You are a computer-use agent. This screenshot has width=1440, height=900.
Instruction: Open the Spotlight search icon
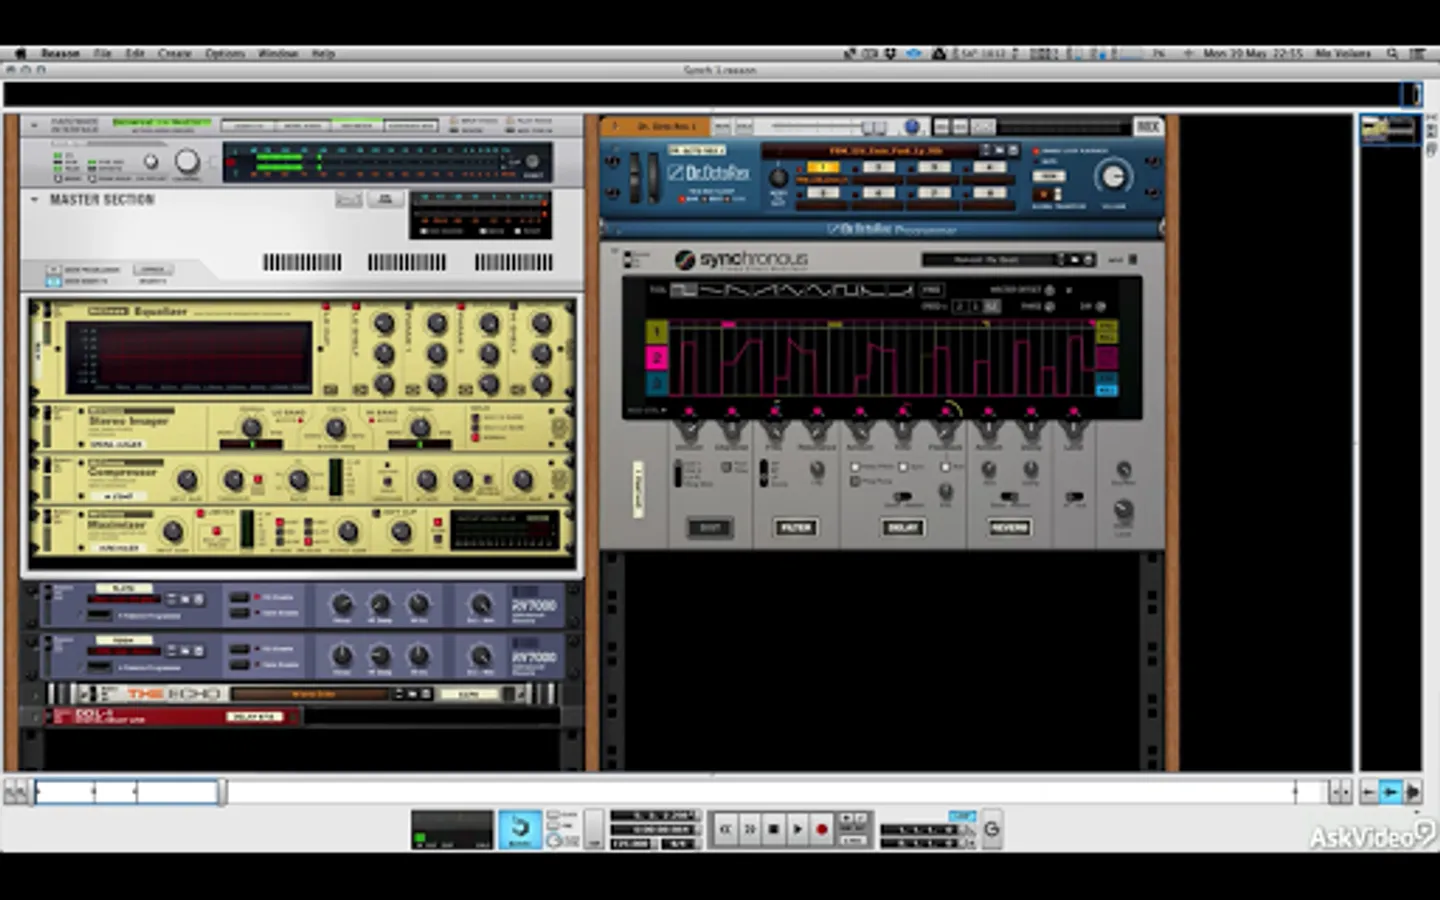(1392, 53)
